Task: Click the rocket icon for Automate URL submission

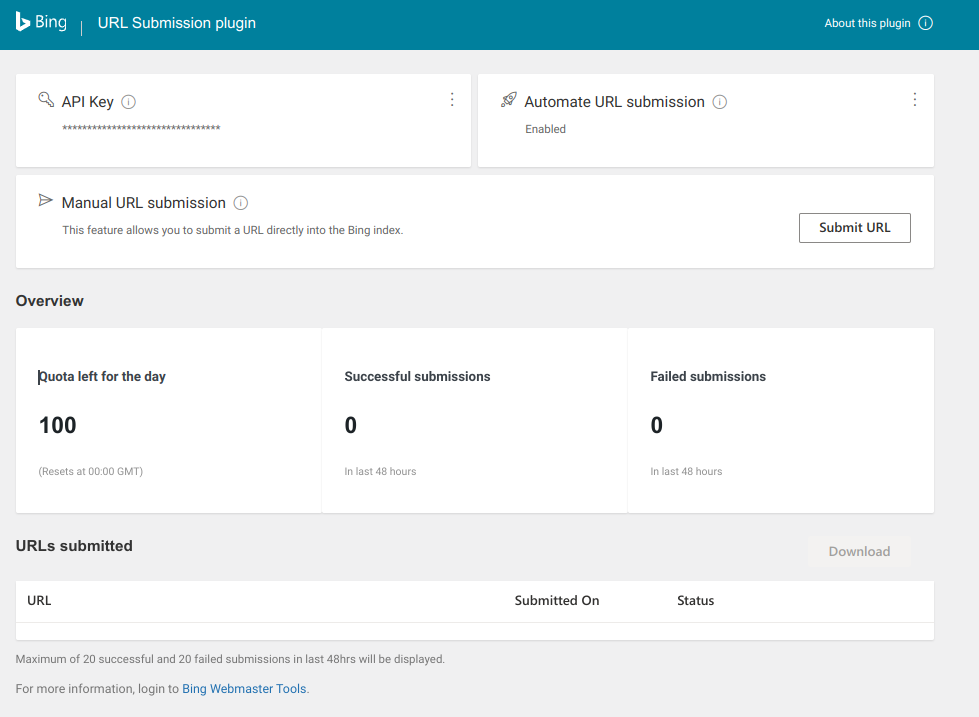Action: pos(509,100)
